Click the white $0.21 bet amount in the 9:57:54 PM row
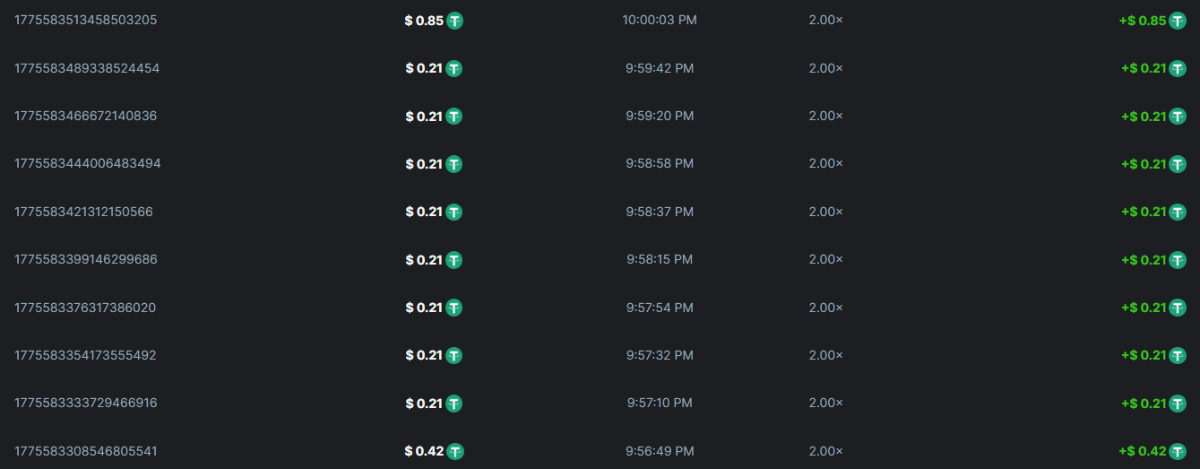 coord(423,307)
